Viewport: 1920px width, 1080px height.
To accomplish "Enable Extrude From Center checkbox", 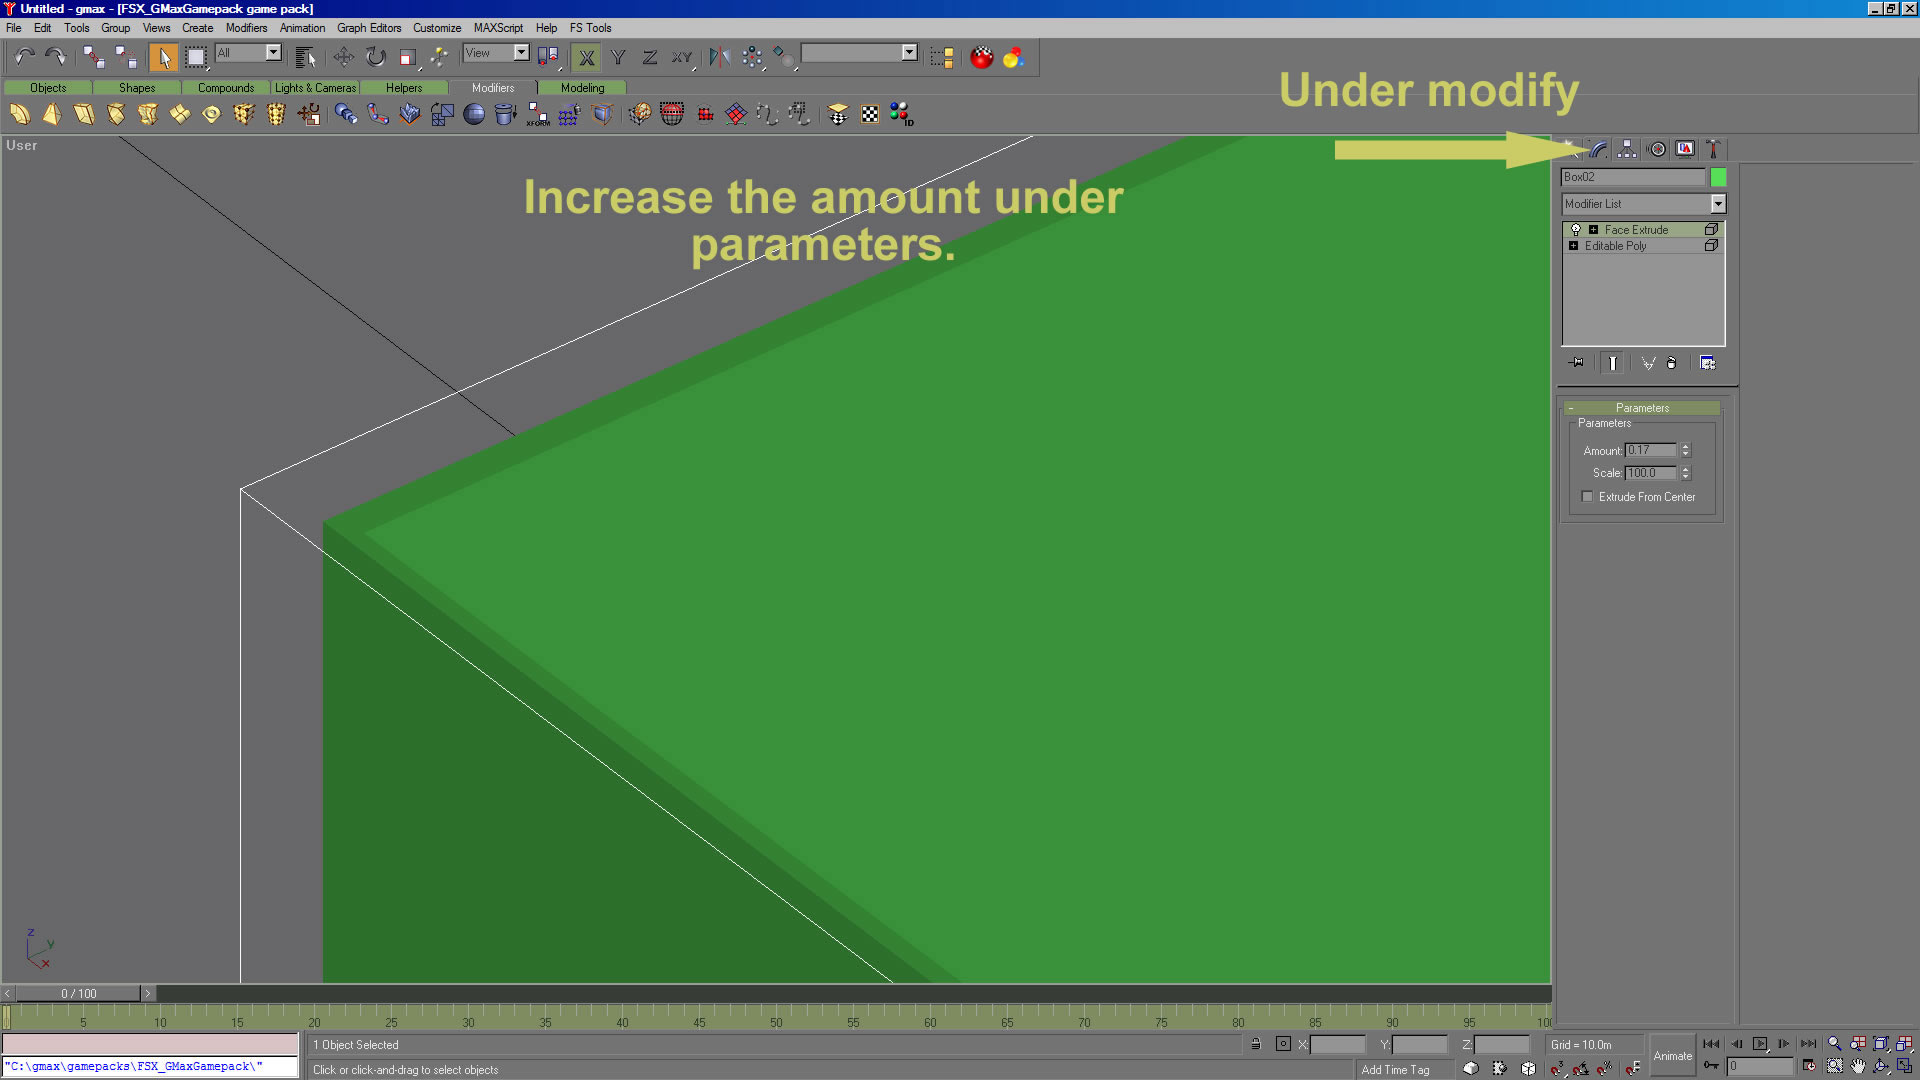I will coord(1587,497).
